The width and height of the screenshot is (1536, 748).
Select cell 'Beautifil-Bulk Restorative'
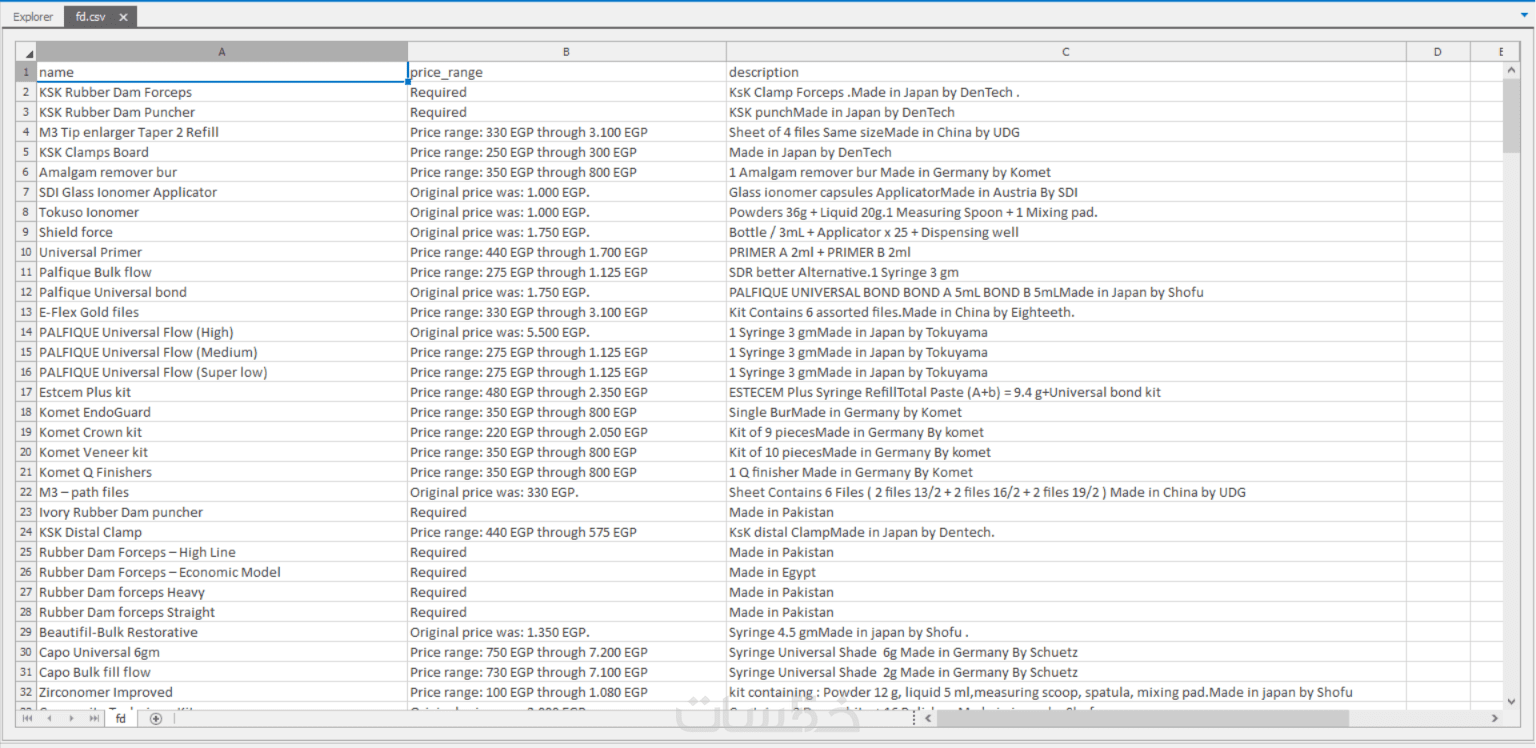tap(222, 632)
